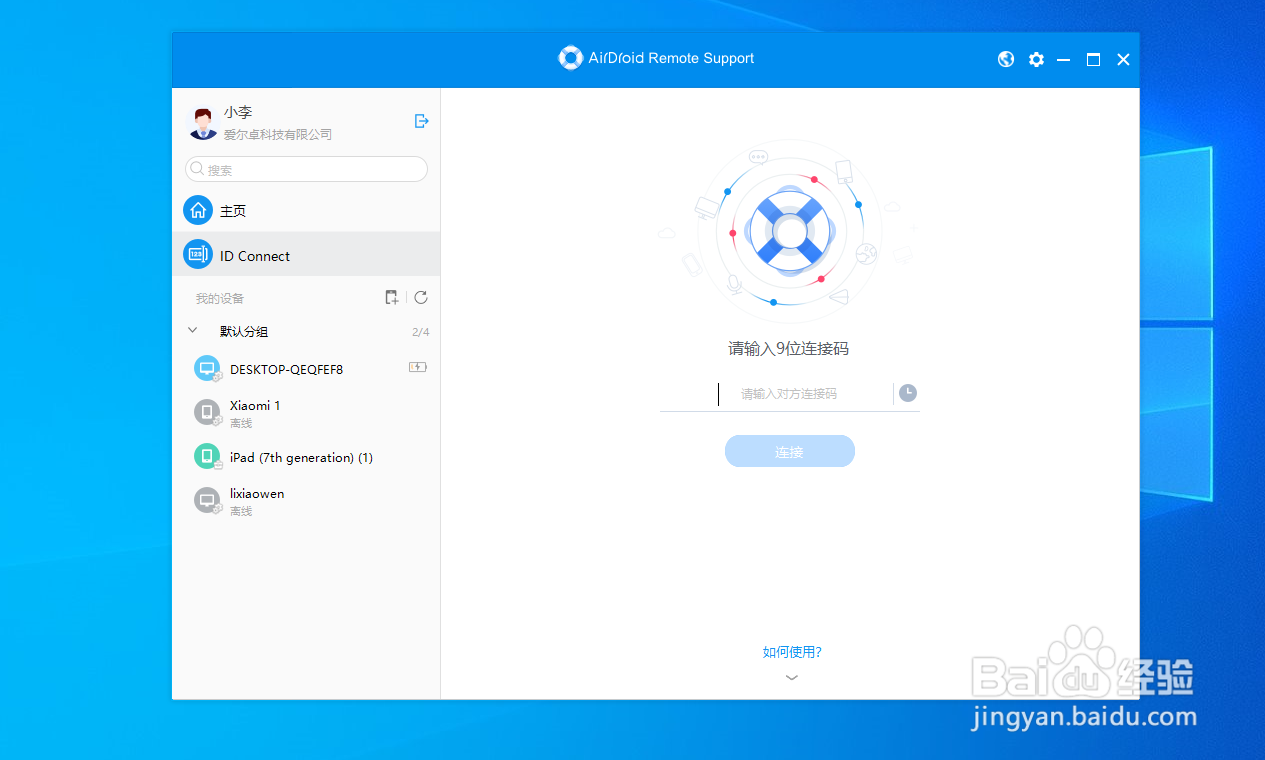Collapse the 默认分组 group
The height and width of the screenshot is (760, 1265).
[192, 330]
